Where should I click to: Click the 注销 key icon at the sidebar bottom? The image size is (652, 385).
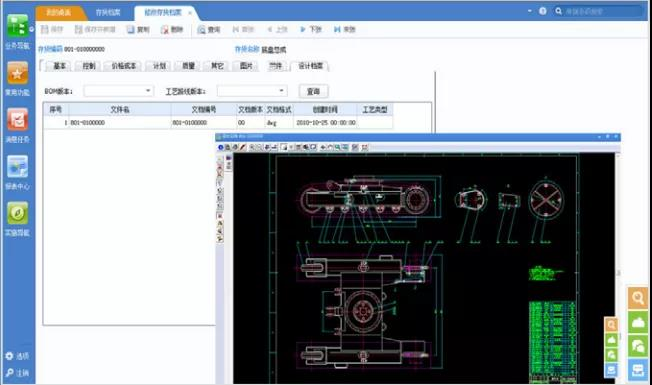[9, 373]
